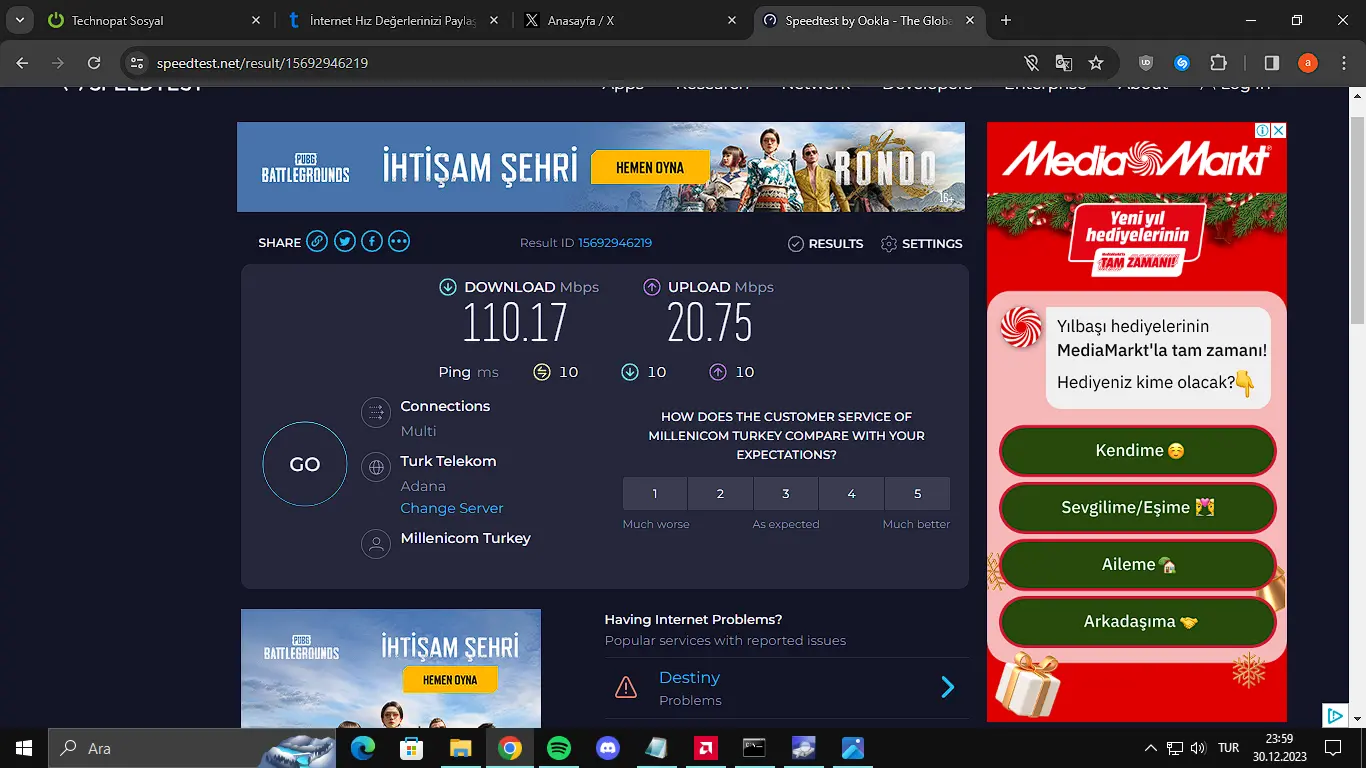
Task: Rate customer service 3 As expected
Action: tap(786, 494)
